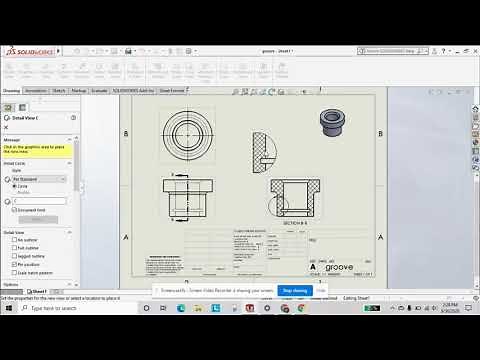Enable the No outline checkbox
480x360 pixels.
tap(14, 240)
